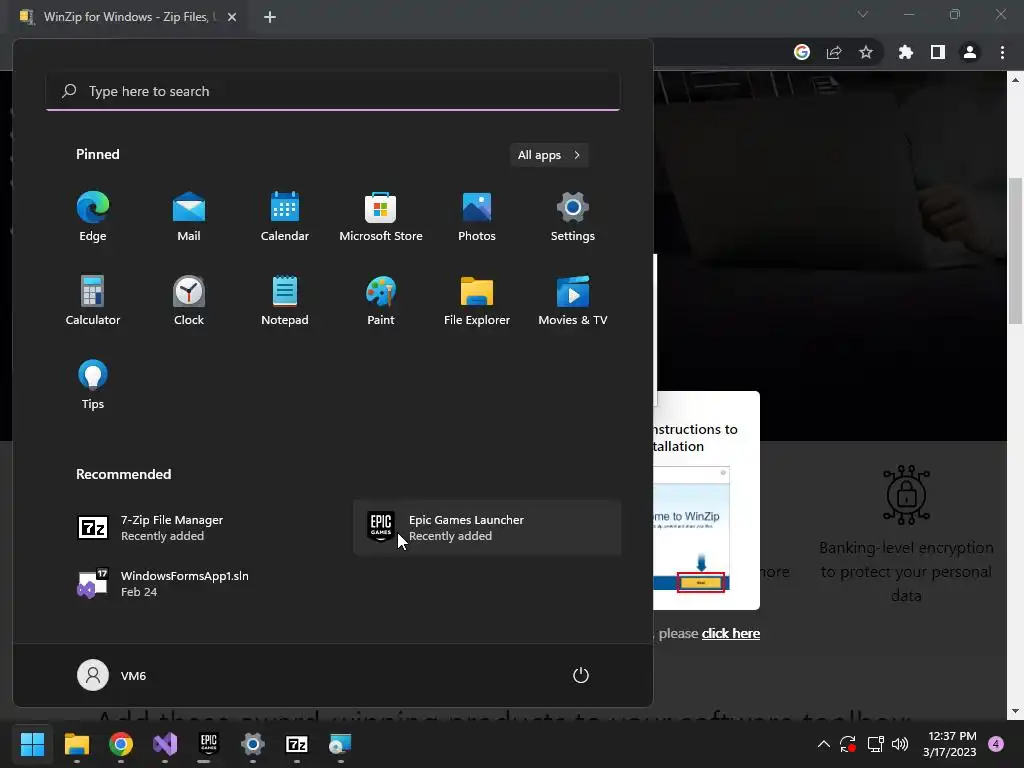
Task: Launch the Calculator app
Action: tap(93, 301)
